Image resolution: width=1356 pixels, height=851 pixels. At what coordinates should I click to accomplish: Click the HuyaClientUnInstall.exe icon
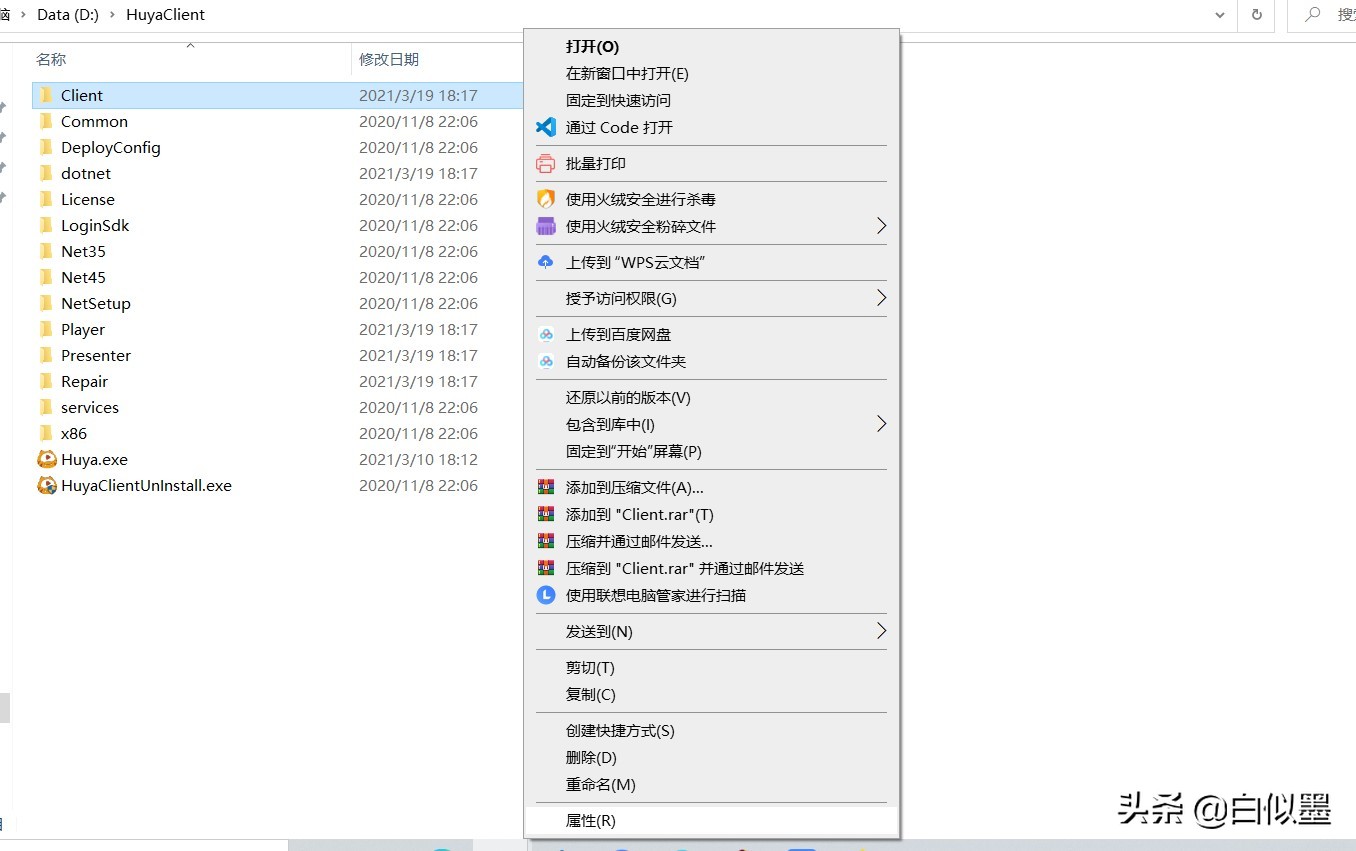(46, 485)
